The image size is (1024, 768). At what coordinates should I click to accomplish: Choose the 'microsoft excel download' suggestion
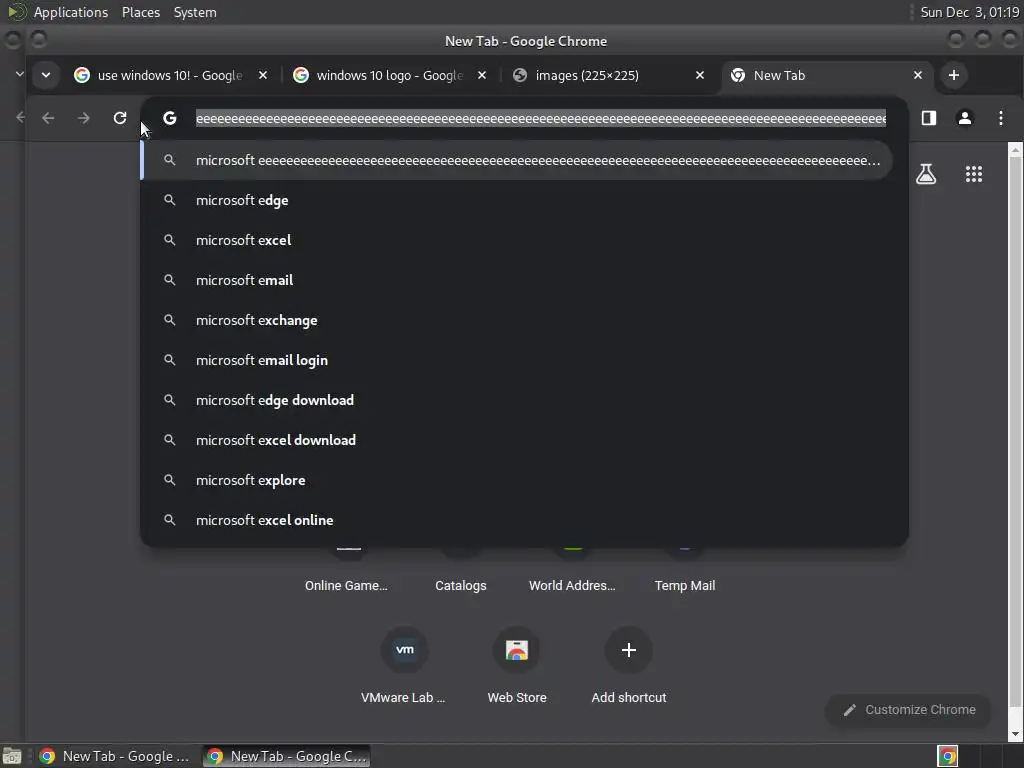(x=517, y=440)
